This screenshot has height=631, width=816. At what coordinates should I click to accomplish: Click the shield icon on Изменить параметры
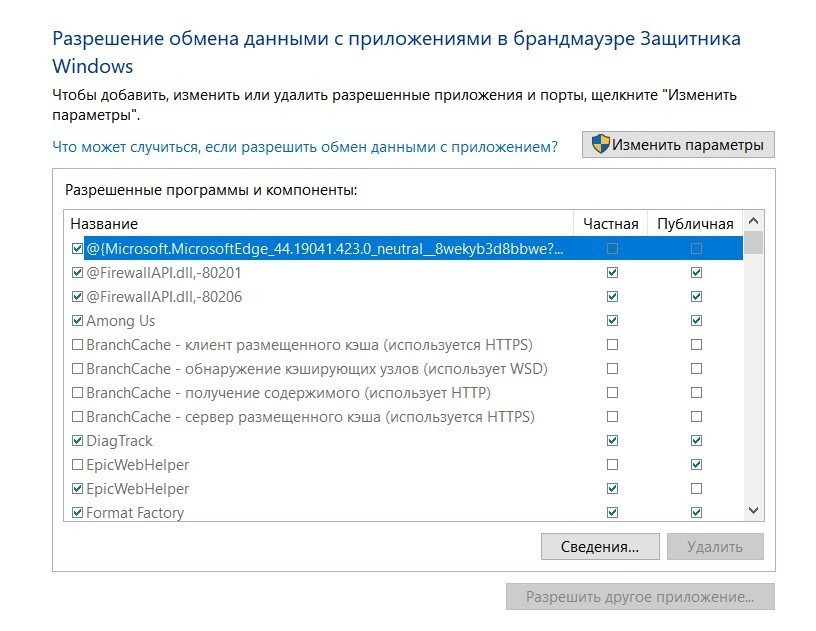point(601,145)
